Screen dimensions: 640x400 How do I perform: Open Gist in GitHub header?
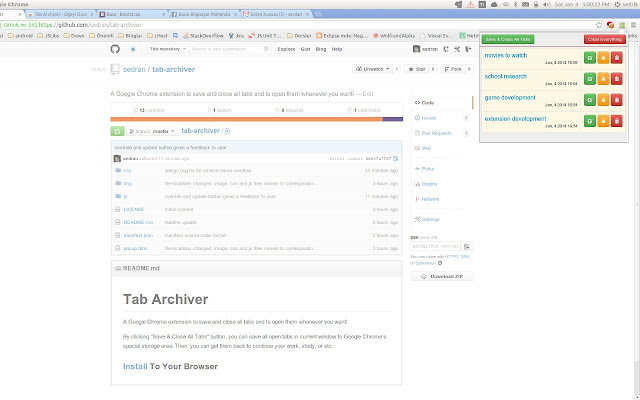point(305,49)
